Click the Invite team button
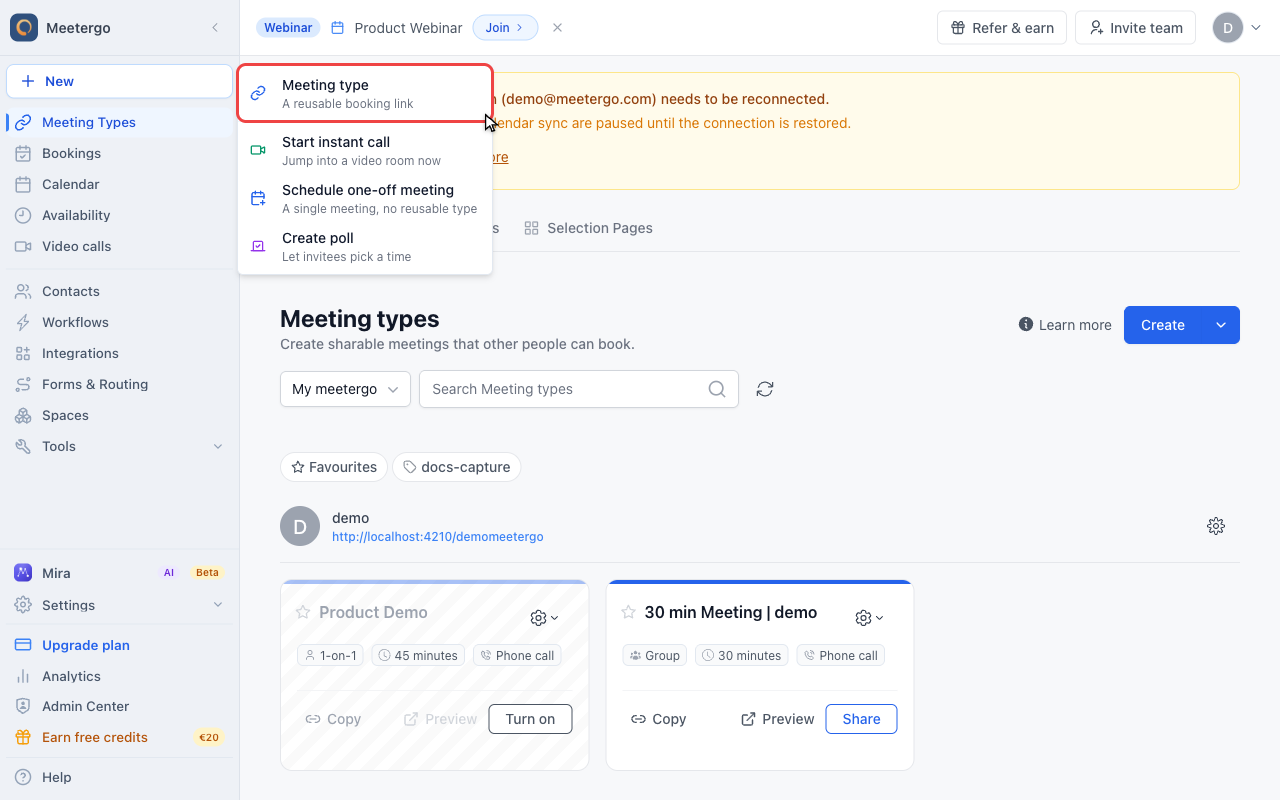1280x800 pixels. [x=1136, y=28]
